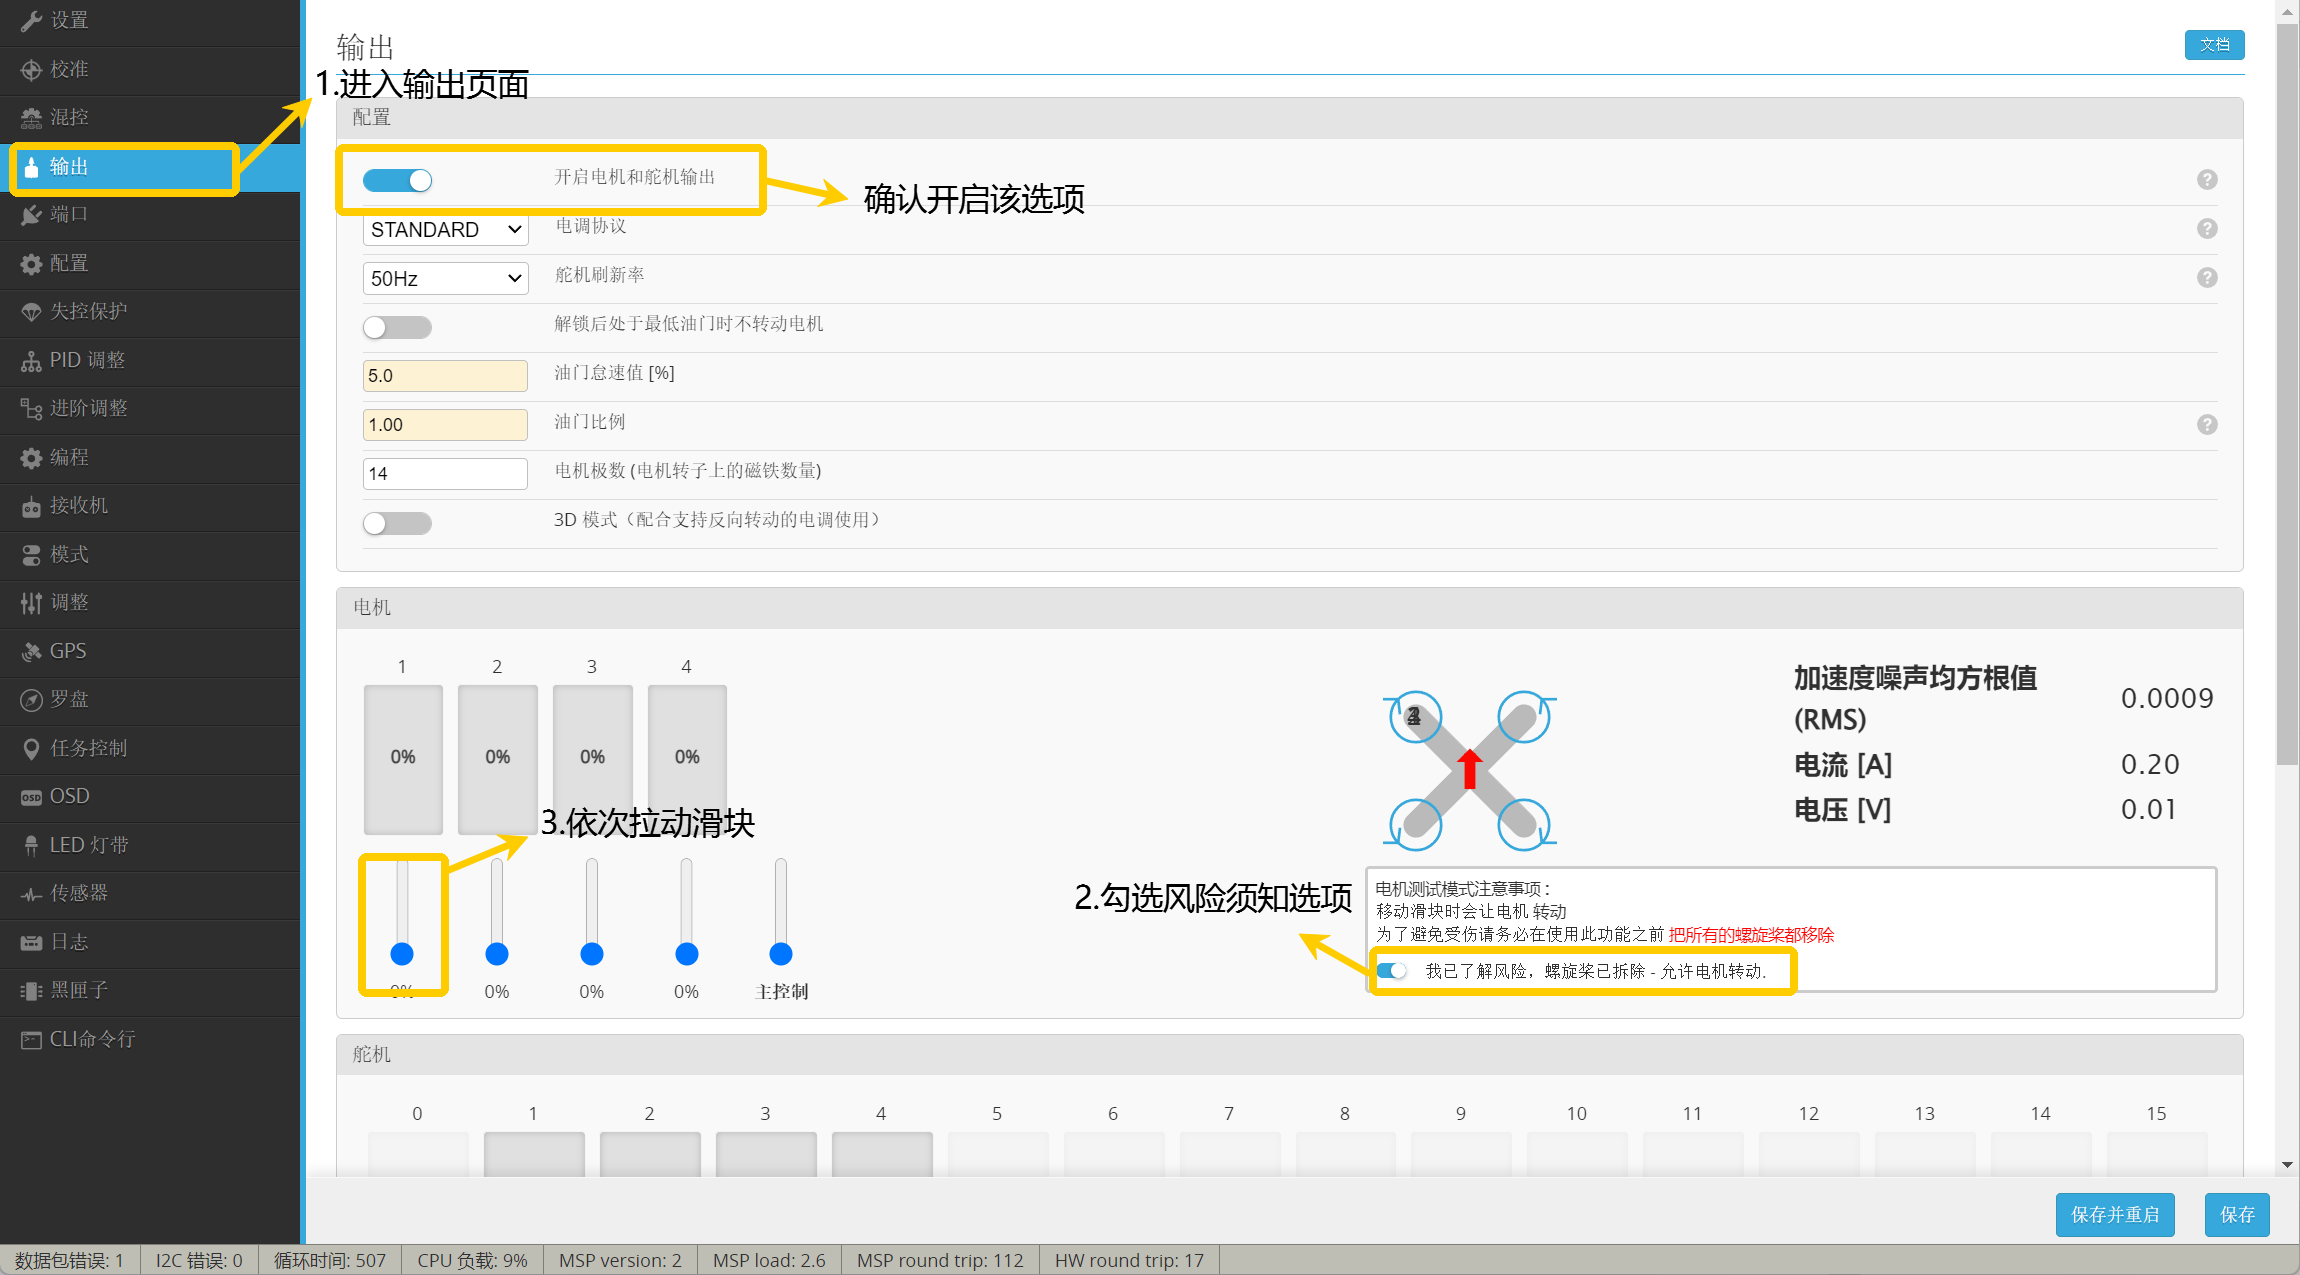Enable 3D 模式 toggle switch

tap(398, 523)
